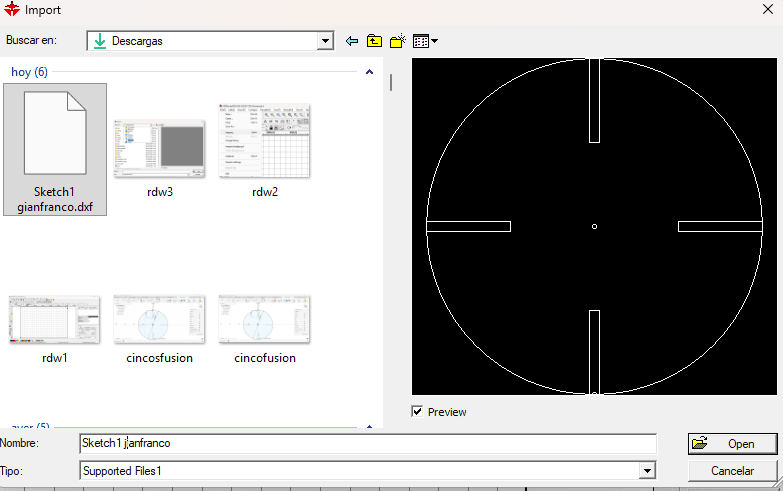783x491 pixels.
Task: Open the view menu dropdown
Action: click(x=425, y=41)
